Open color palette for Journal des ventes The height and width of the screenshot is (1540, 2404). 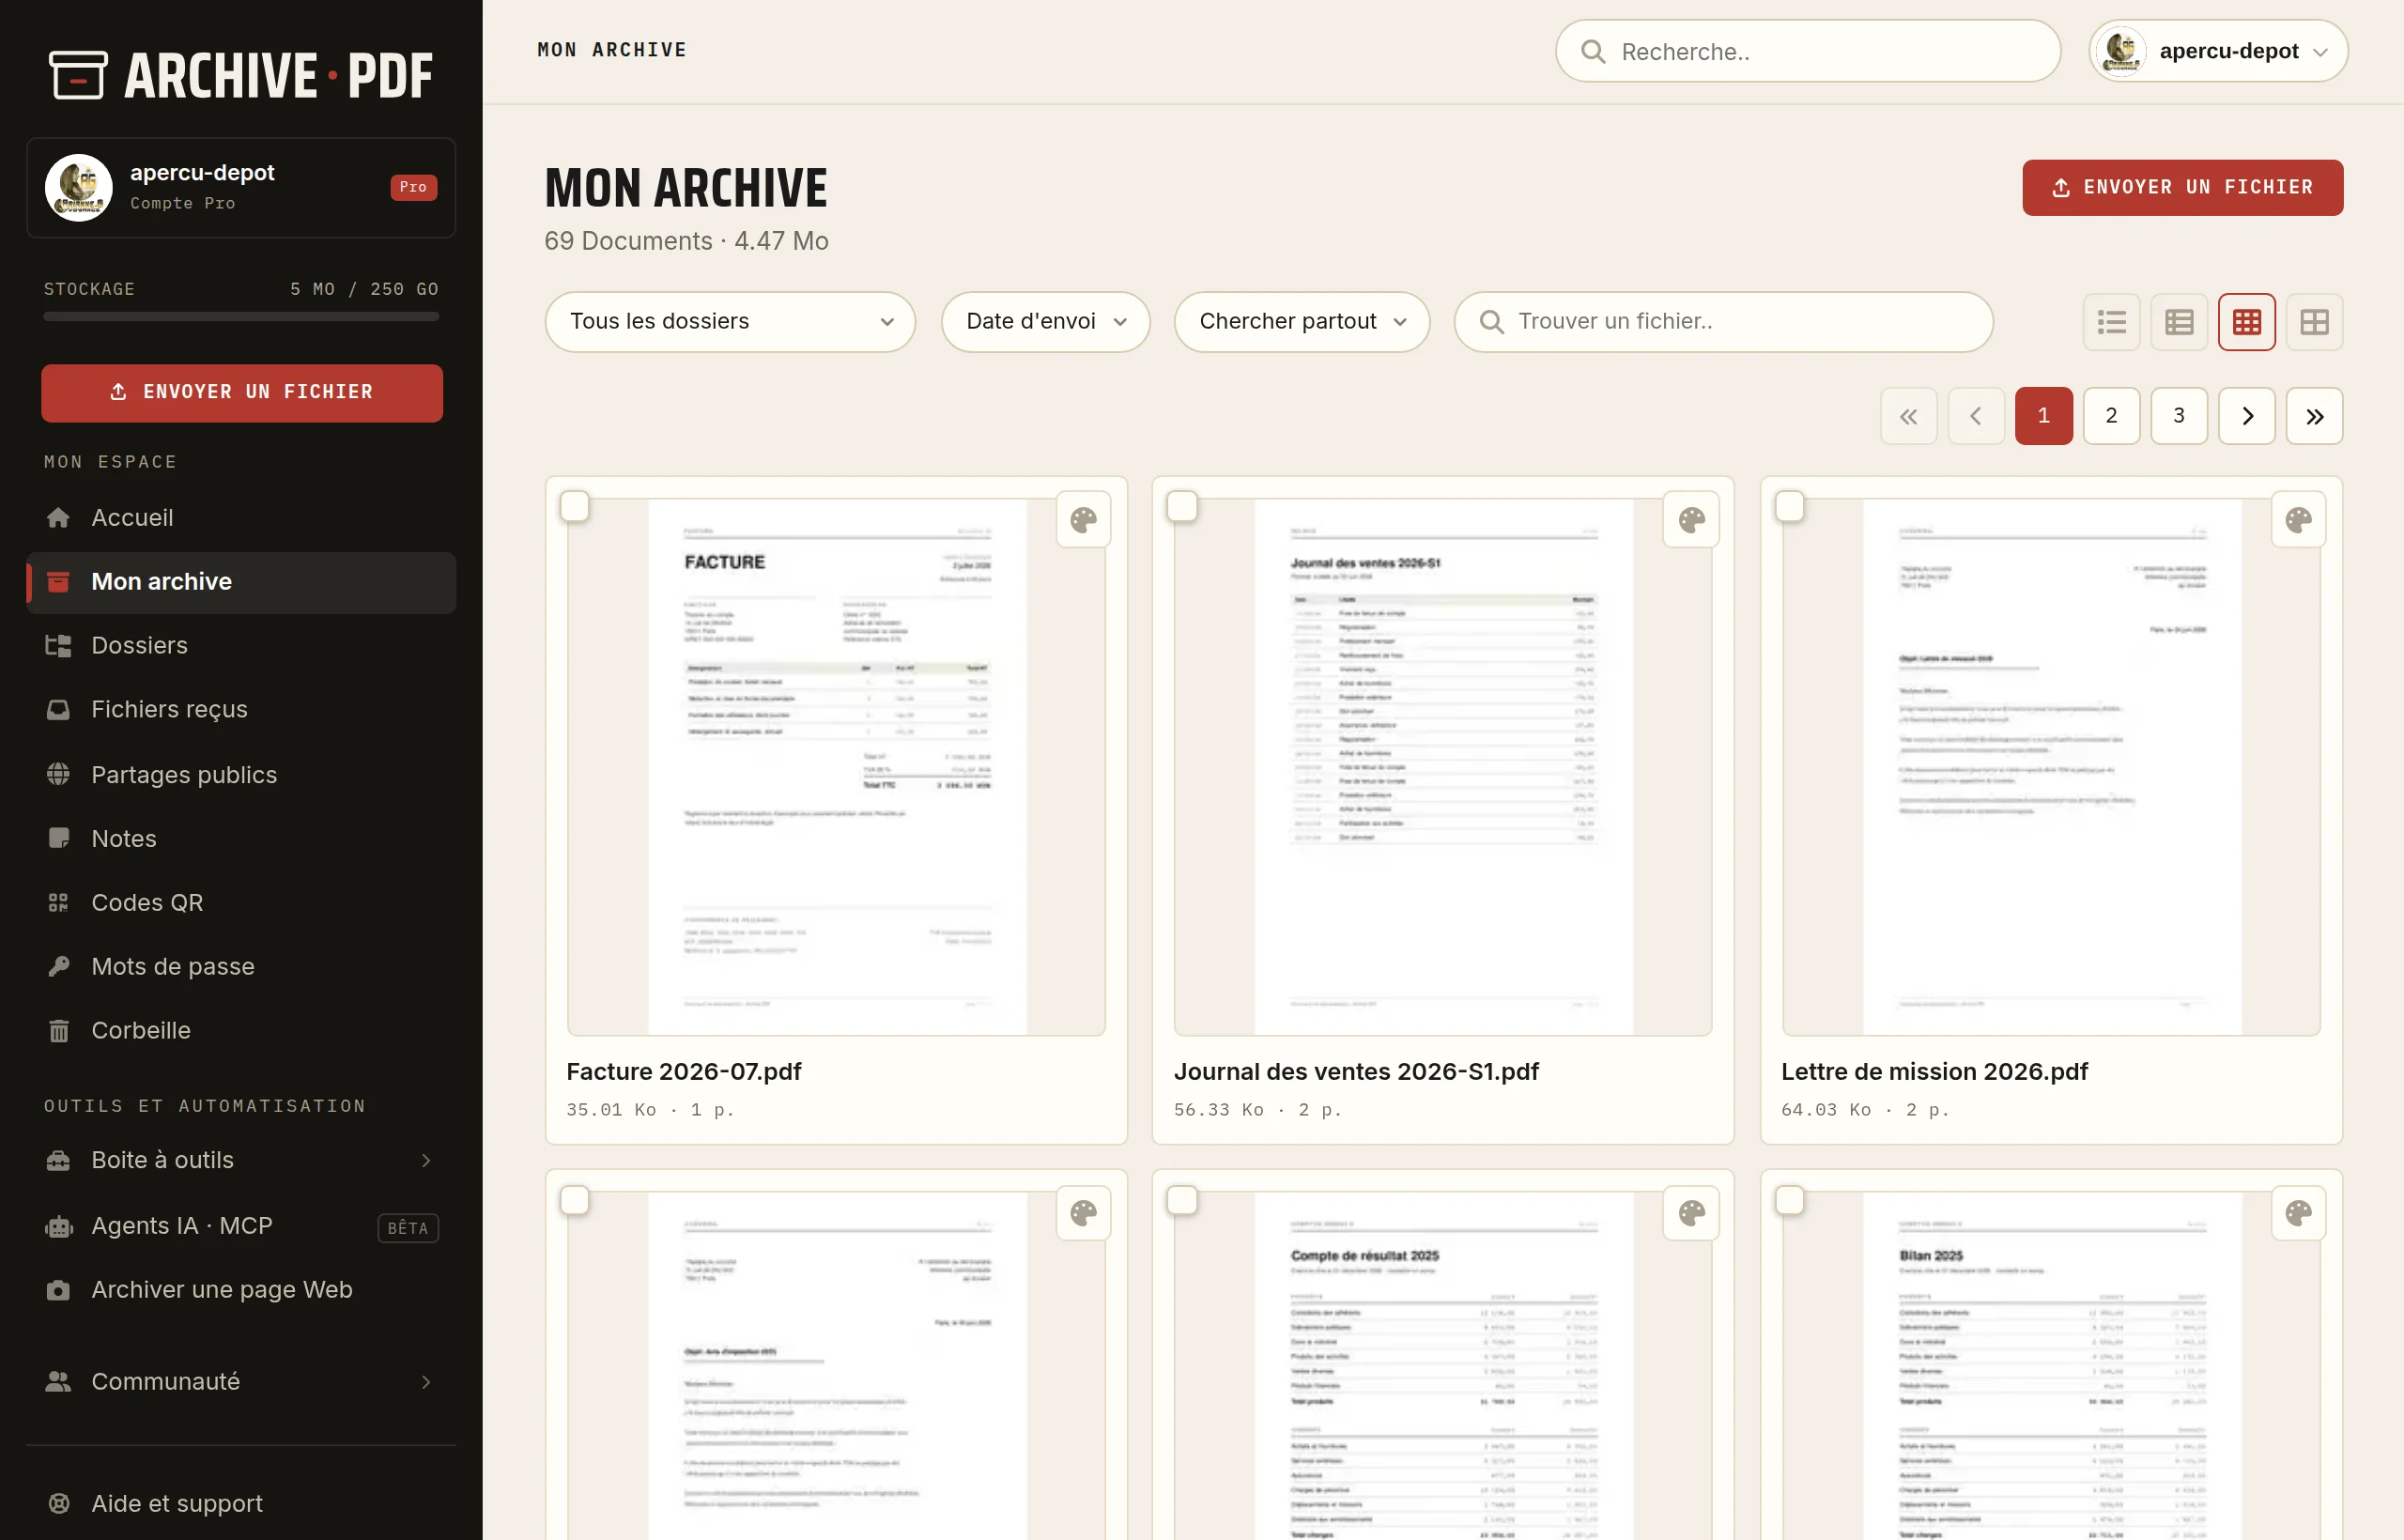pos(1691,520)
